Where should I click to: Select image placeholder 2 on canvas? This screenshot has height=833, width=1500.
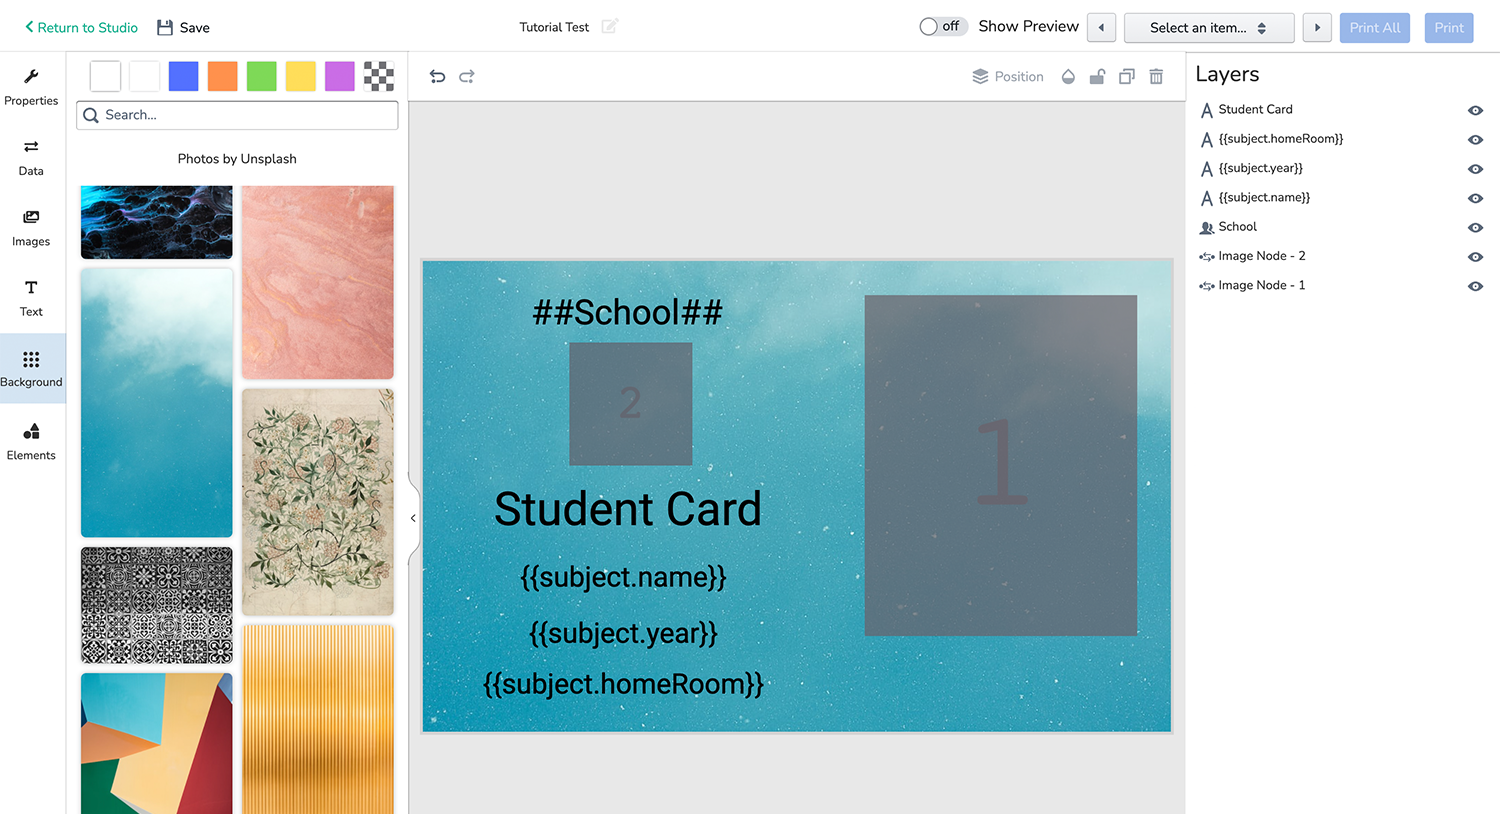coord(630,404)
